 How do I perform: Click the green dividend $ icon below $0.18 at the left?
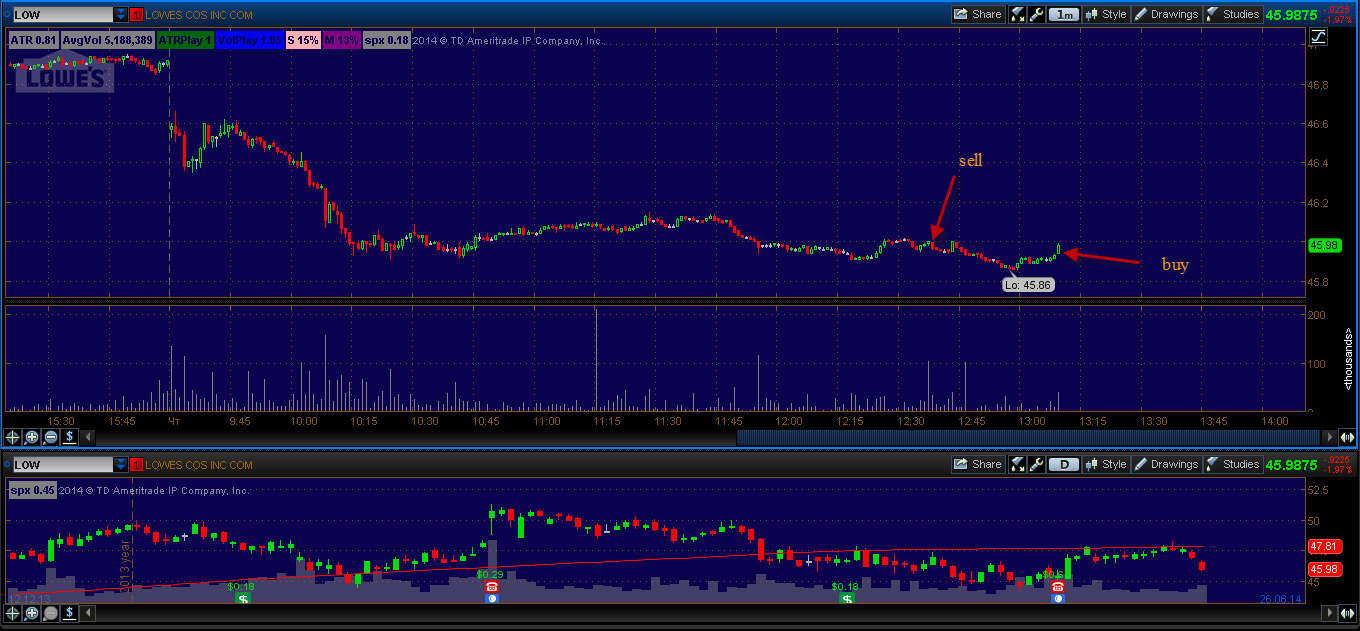[x=242, y=598]
